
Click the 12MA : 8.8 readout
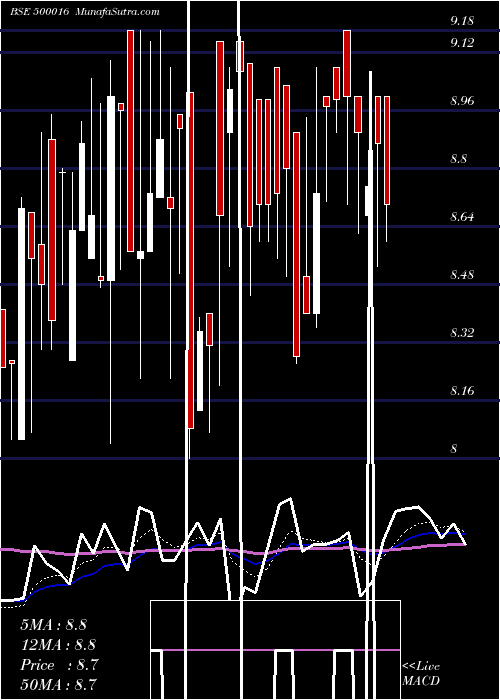58,645
